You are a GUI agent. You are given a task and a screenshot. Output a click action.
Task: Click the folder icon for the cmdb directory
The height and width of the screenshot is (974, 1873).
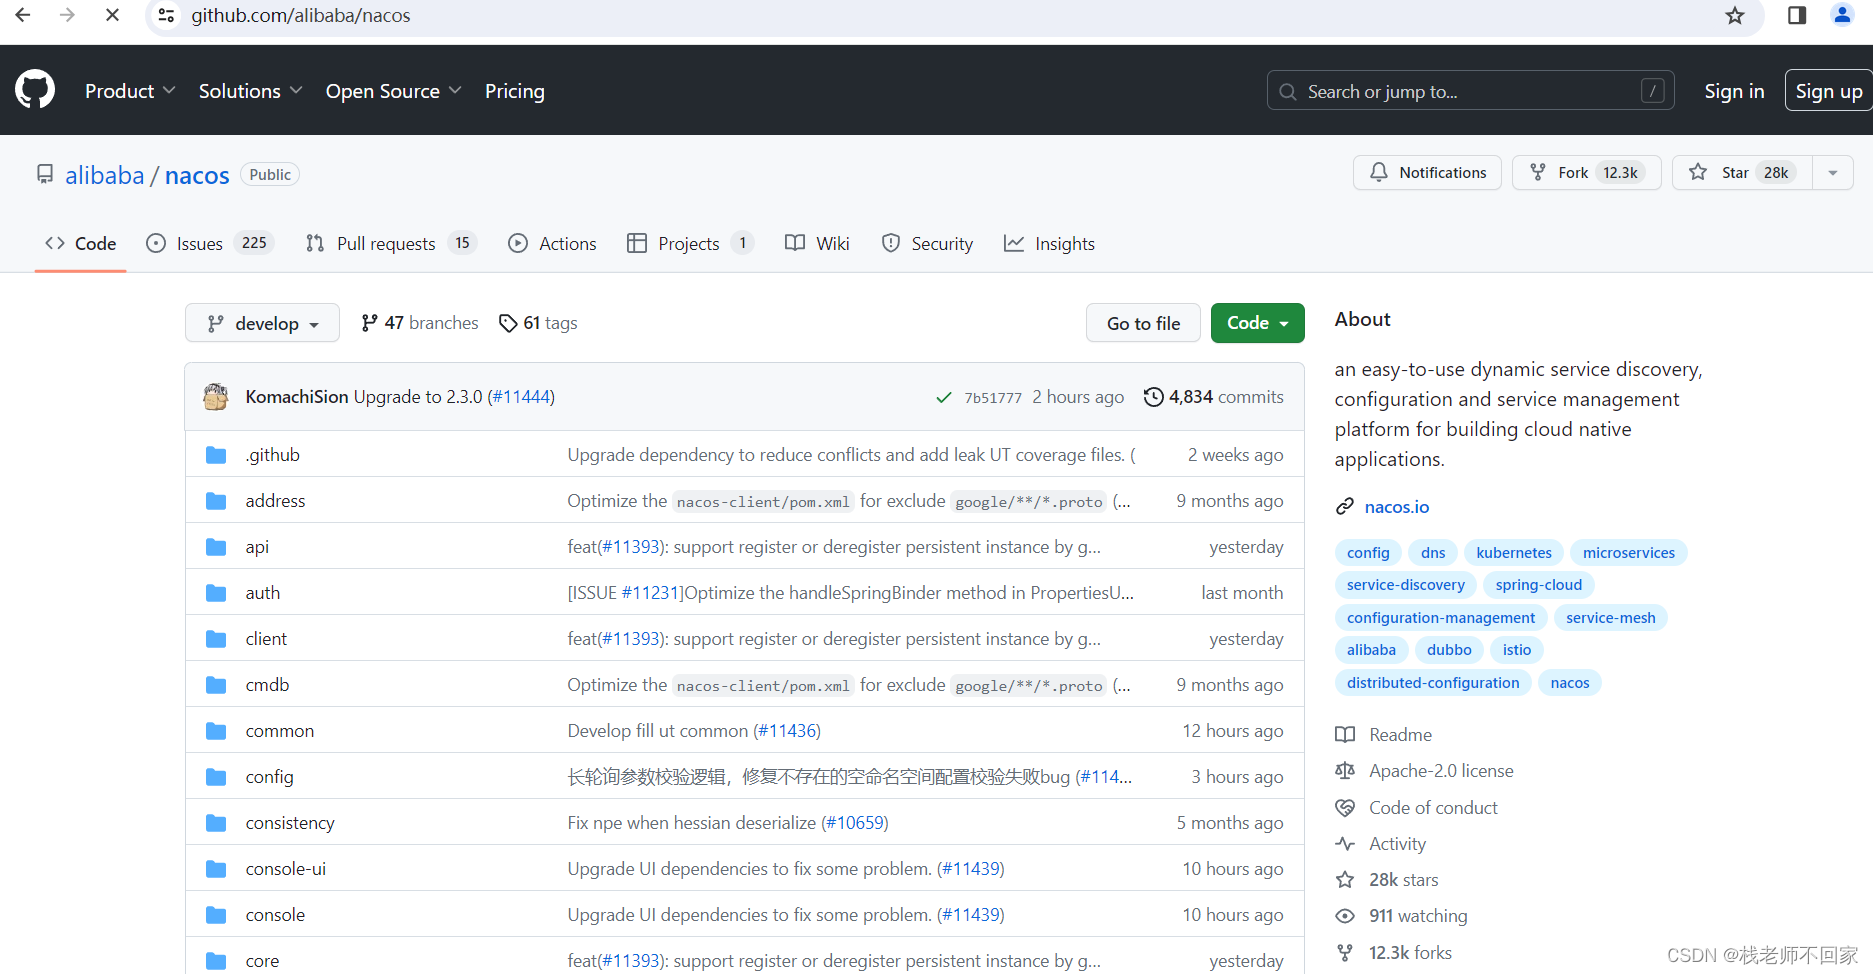click(x=216, y=685)
